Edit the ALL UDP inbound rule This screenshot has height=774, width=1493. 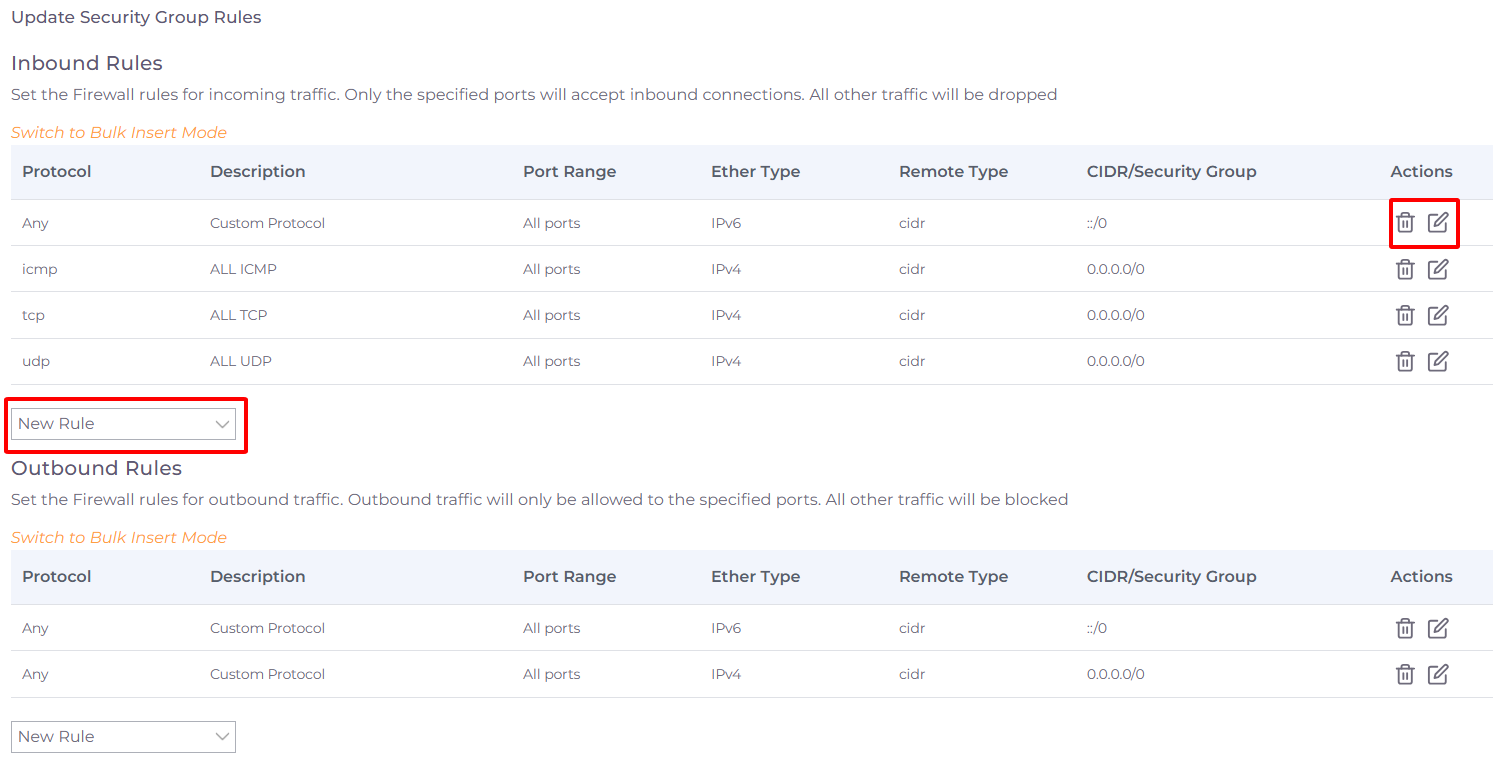click(1438, 361)
